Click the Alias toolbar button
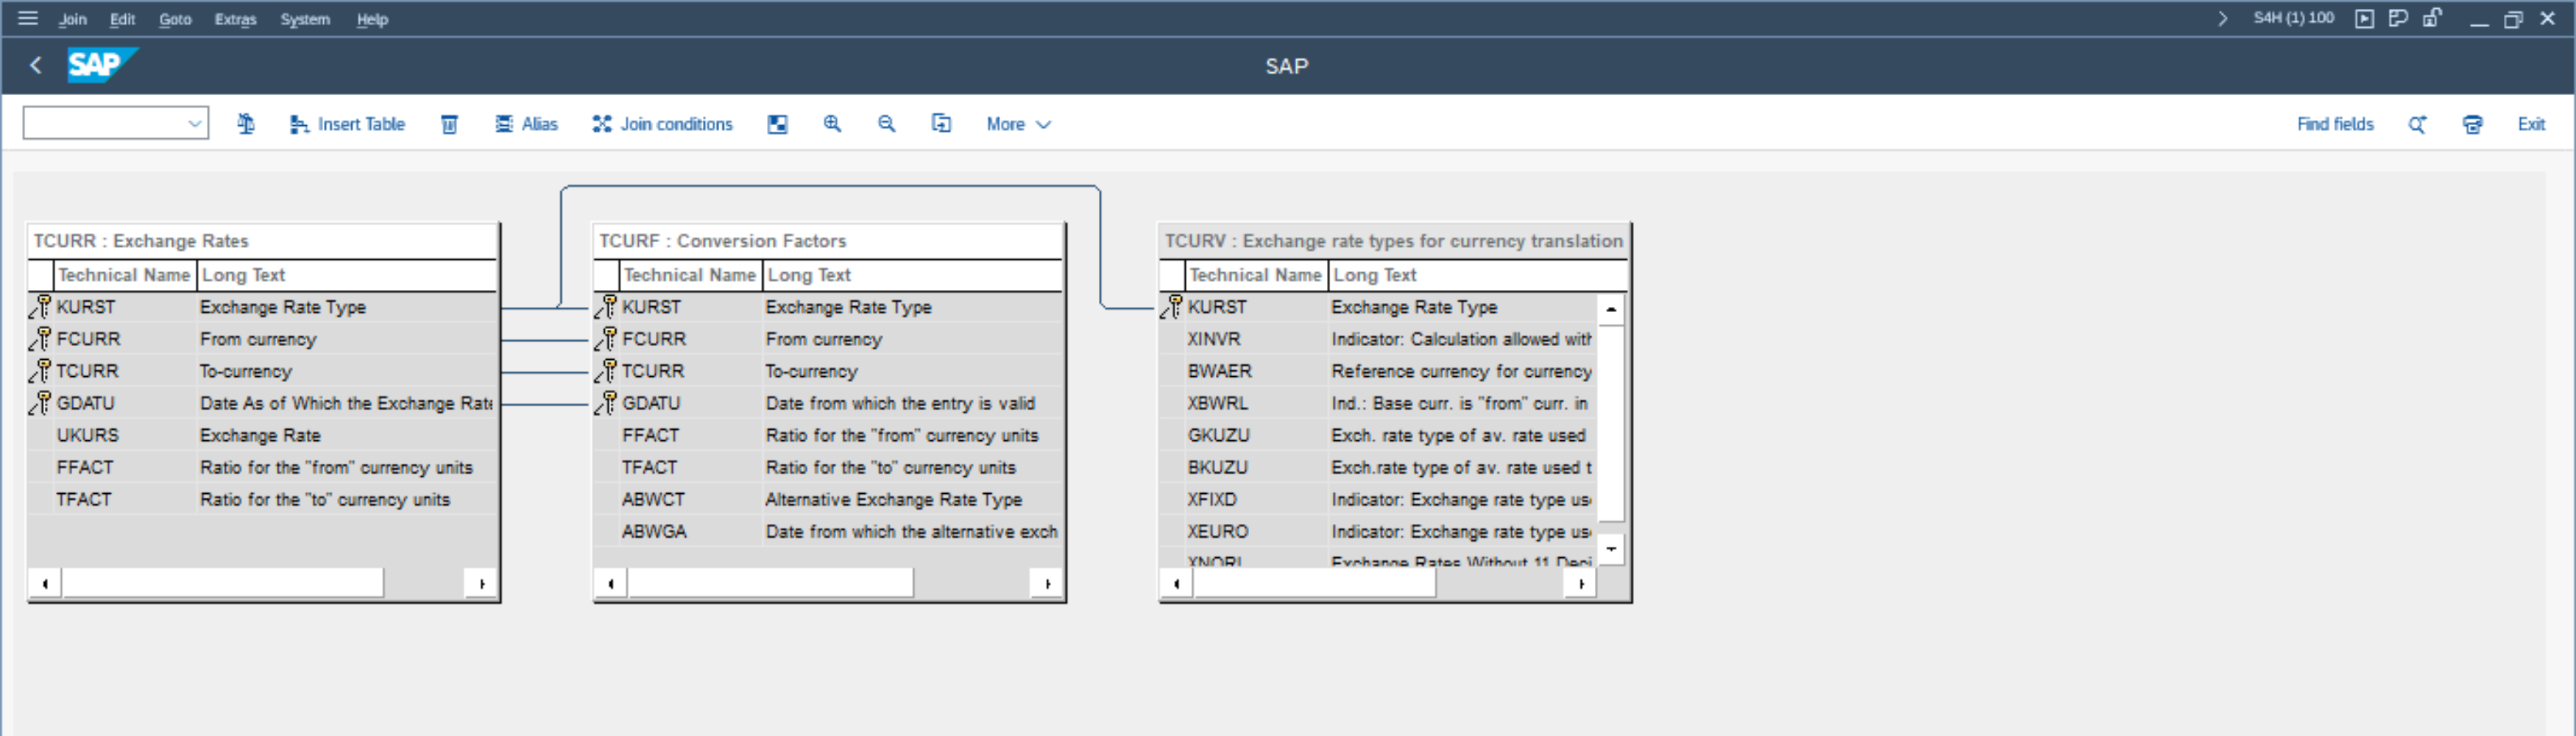 point(526,124)
